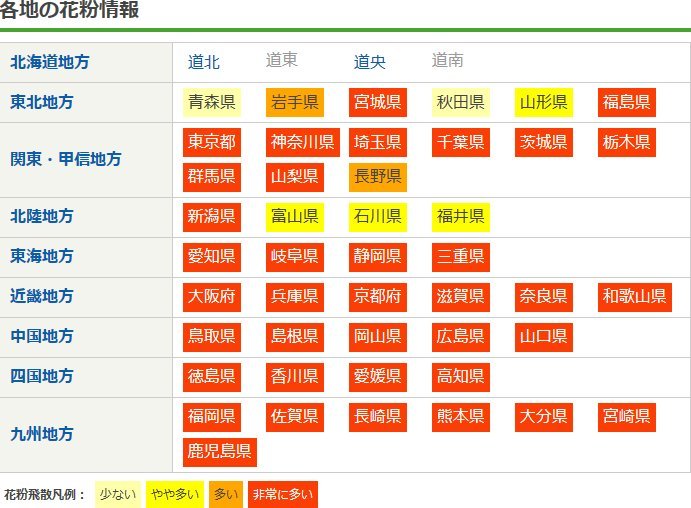Select 秋田県 in Tohoku region
The height and width of the screenshot is (508, 691).
[x=461, y=102]
